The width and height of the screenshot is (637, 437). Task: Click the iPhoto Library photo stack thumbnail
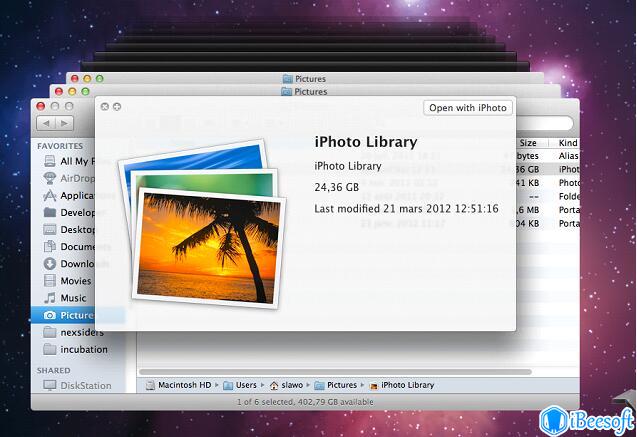[202, 224]
